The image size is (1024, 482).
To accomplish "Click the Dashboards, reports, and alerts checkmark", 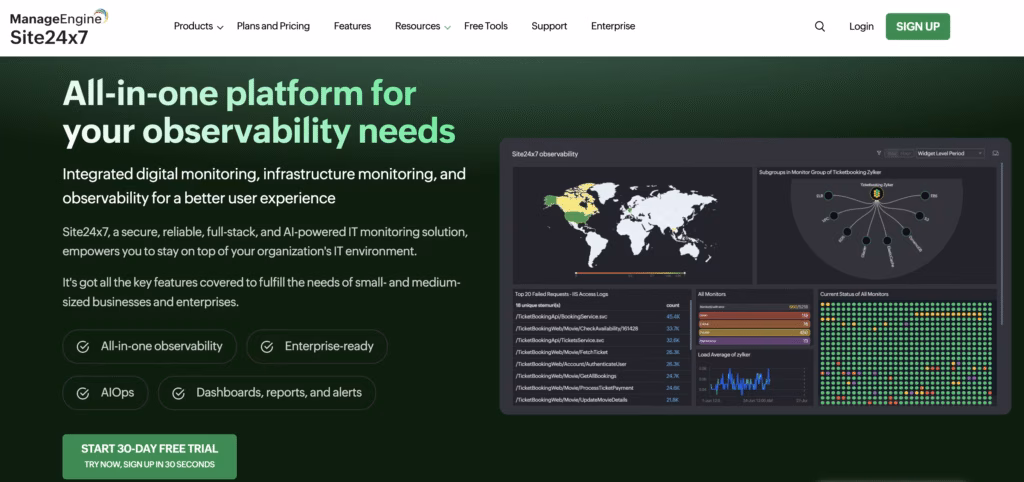I will (x=178, y=393).
